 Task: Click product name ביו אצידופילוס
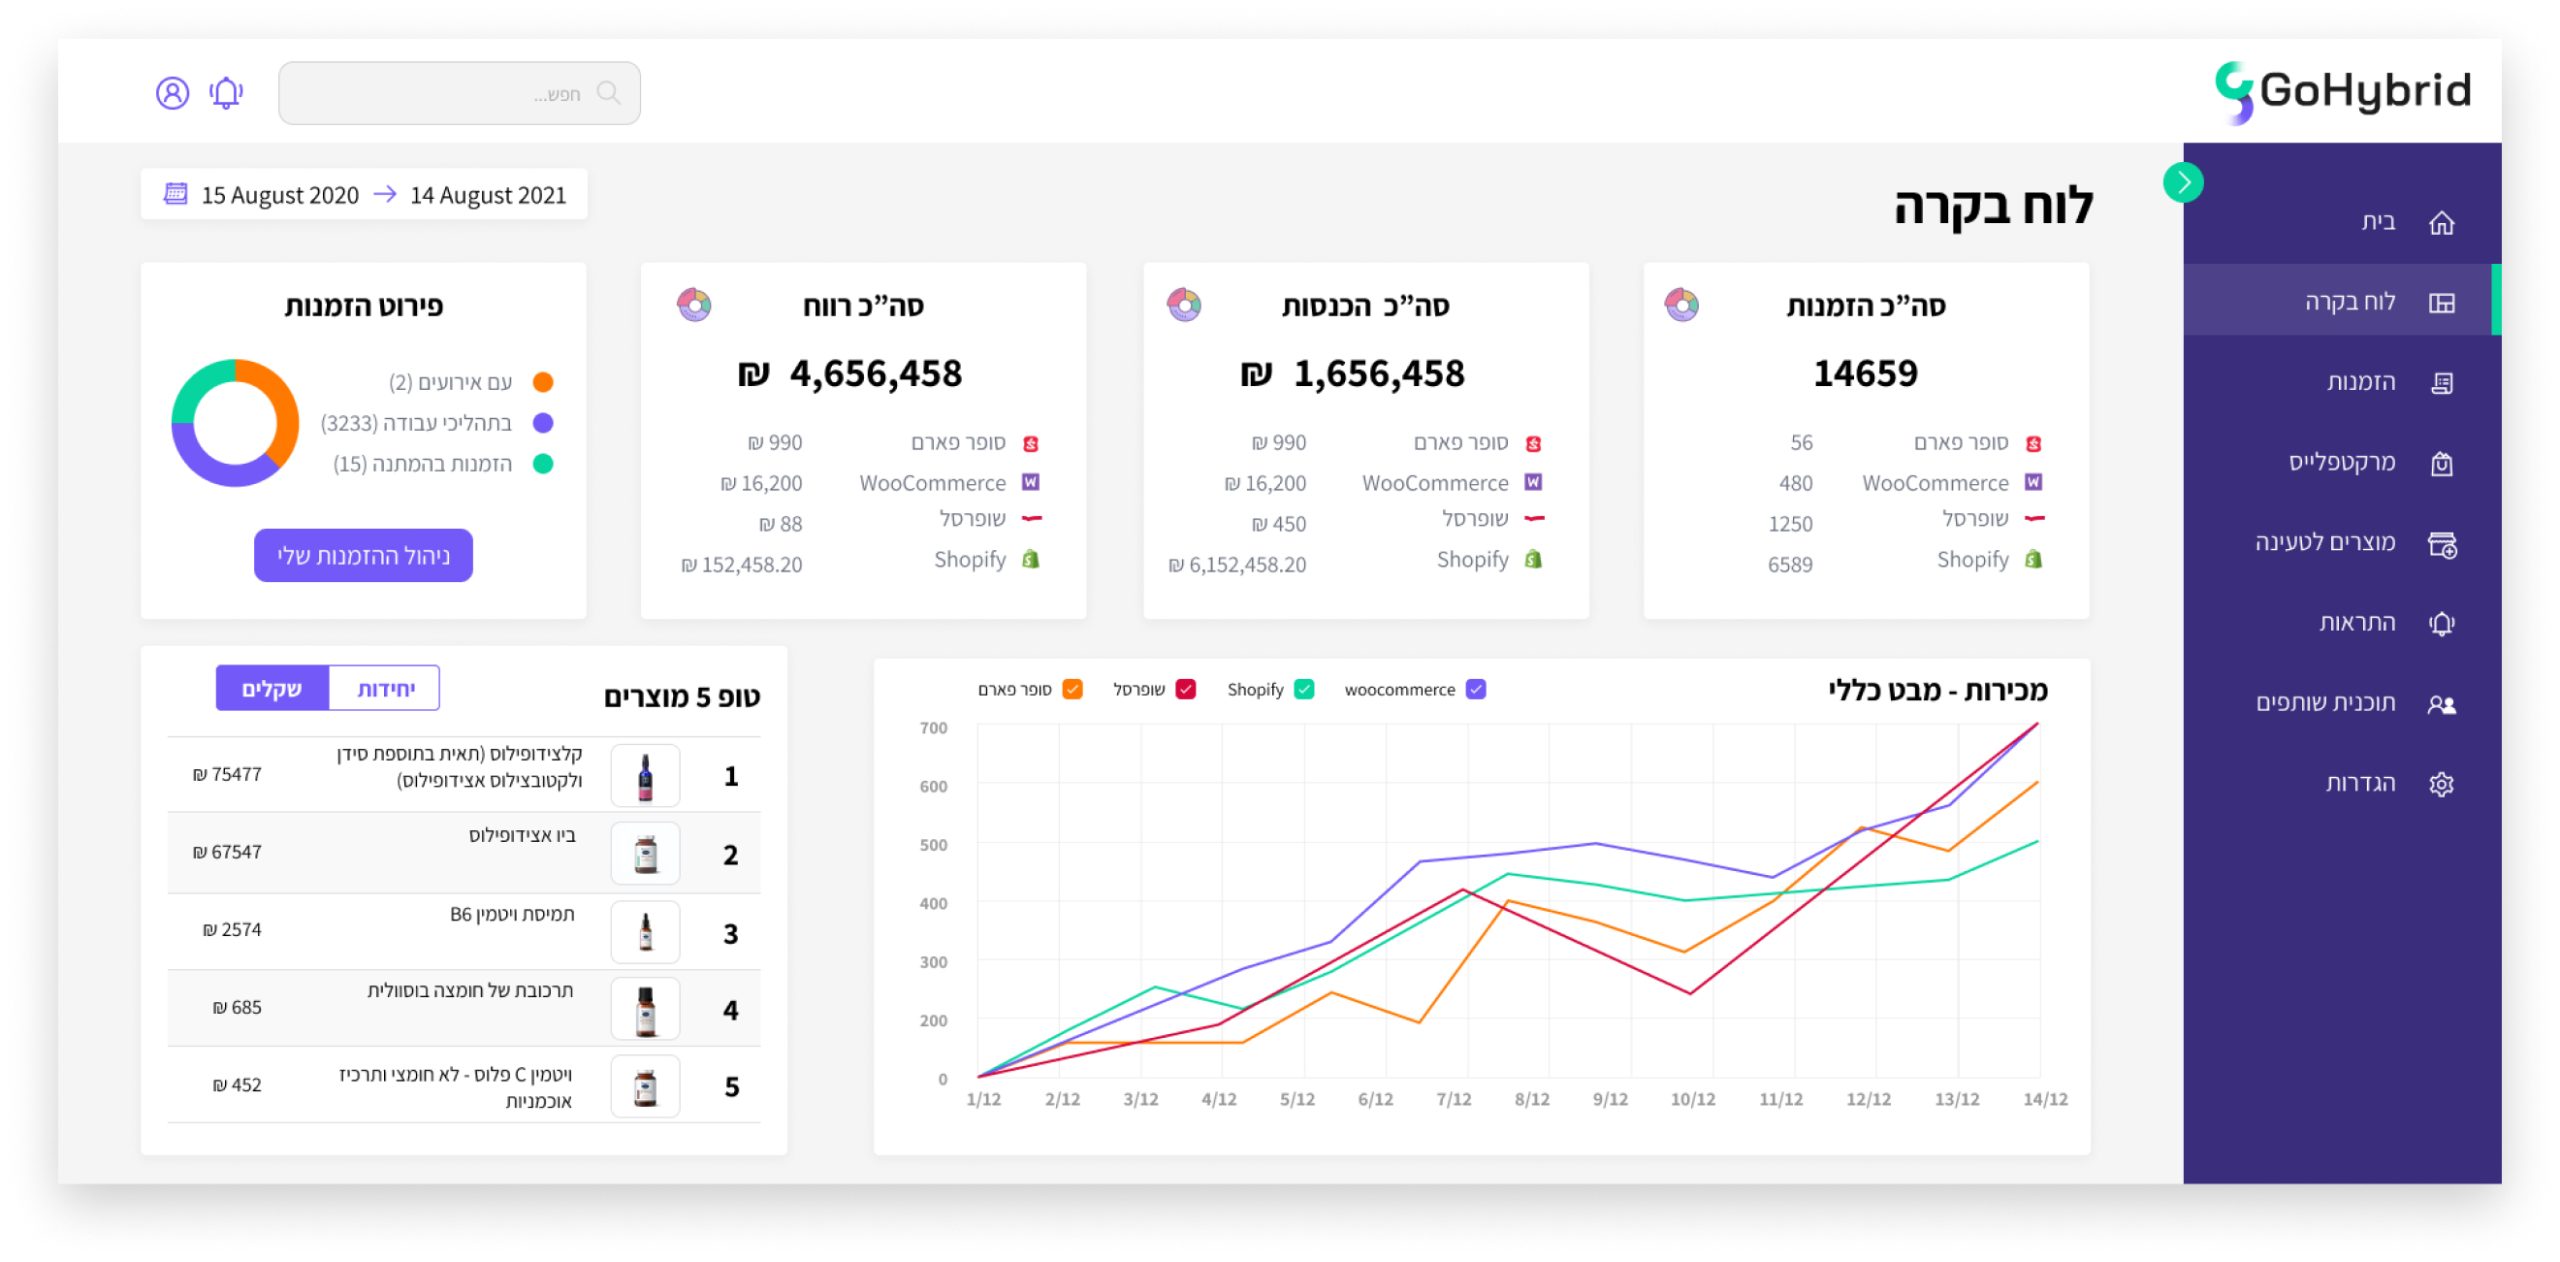point(522,835)
